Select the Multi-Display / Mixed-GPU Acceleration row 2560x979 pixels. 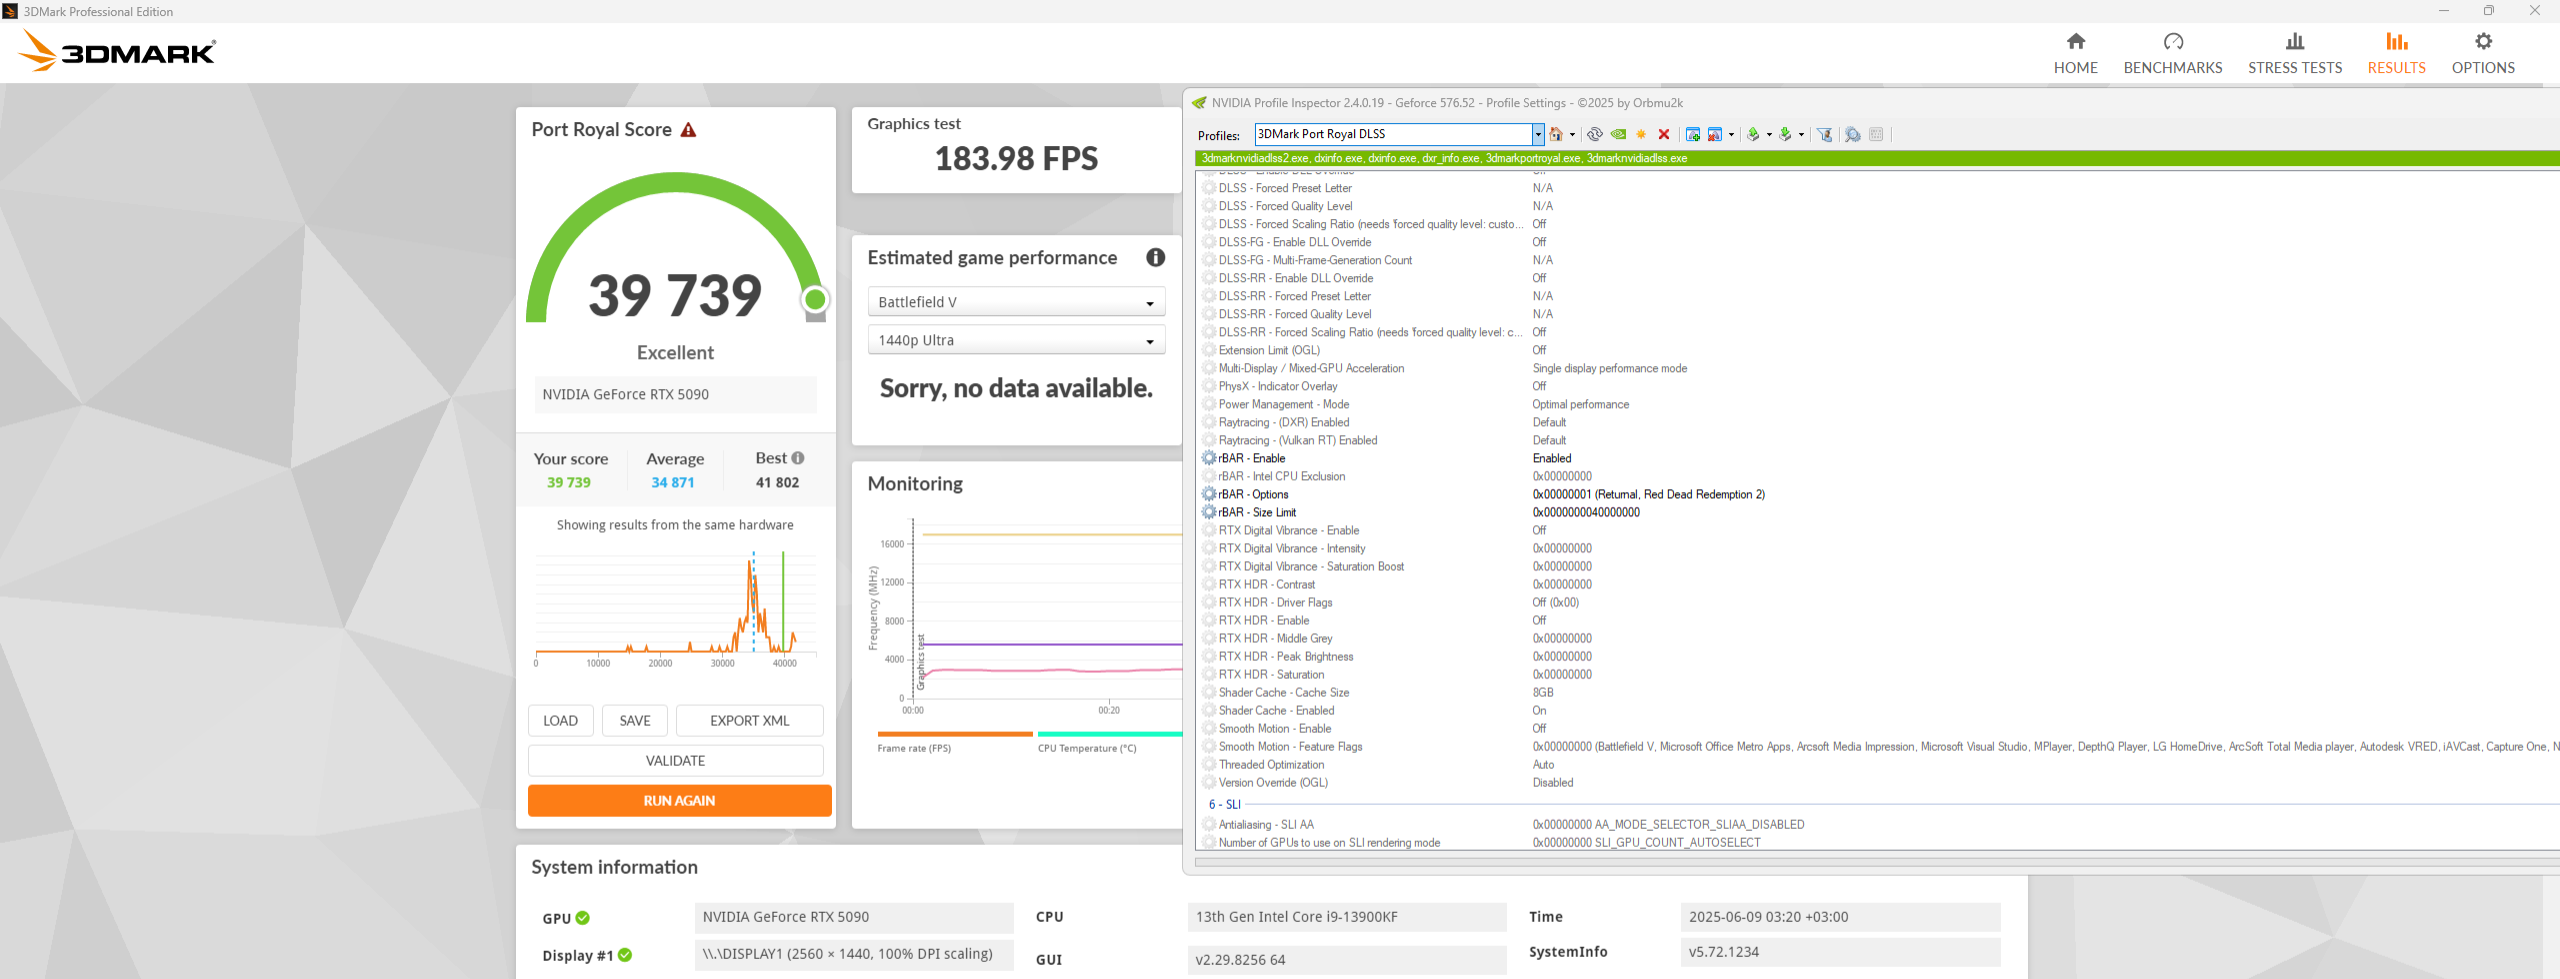point(1880,369)
